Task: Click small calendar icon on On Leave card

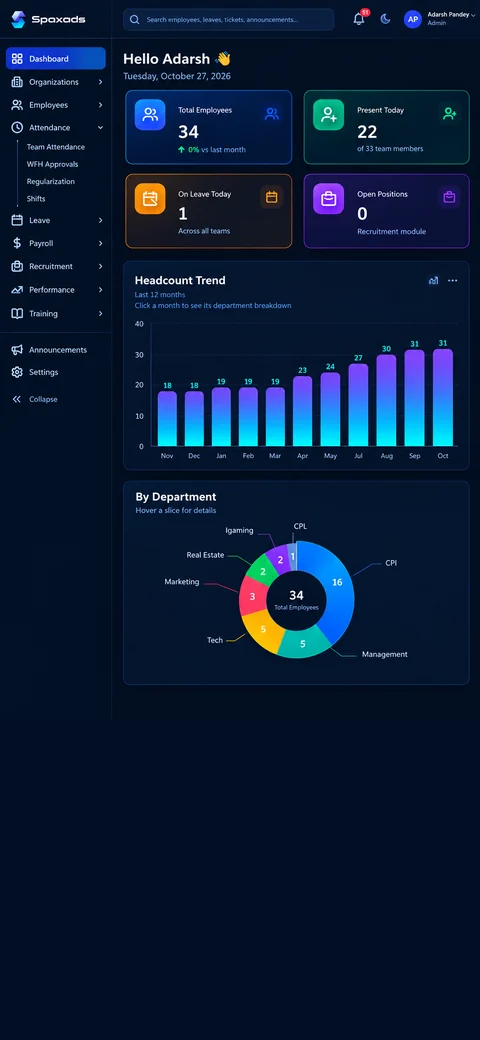Action: click(272, 197)
